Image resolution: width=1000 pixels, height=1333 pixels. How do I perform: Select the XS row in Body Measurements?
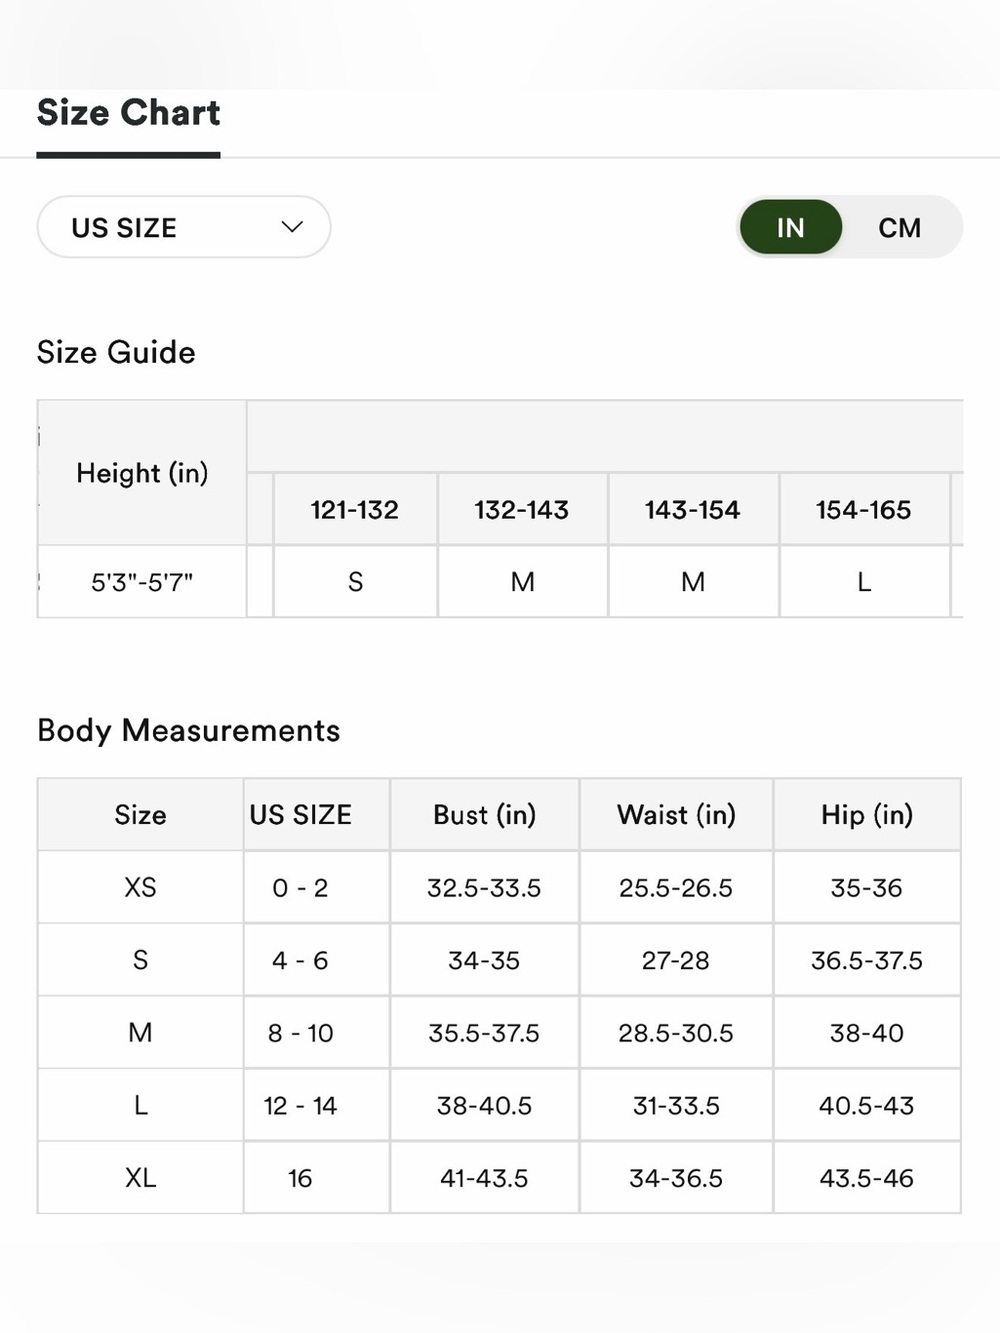[x=499, y=887]
